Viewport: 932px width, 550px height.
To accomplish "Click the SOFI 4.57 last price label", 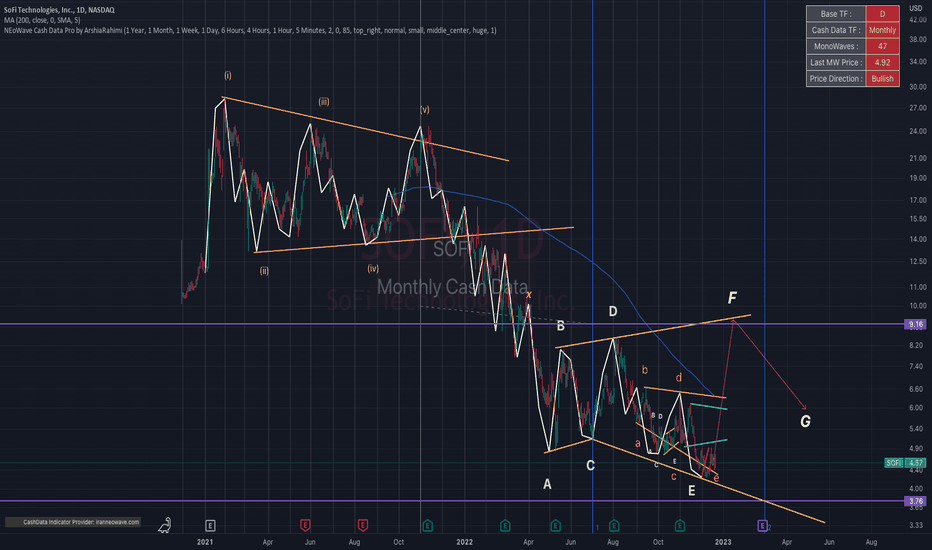I will (905, 463).
